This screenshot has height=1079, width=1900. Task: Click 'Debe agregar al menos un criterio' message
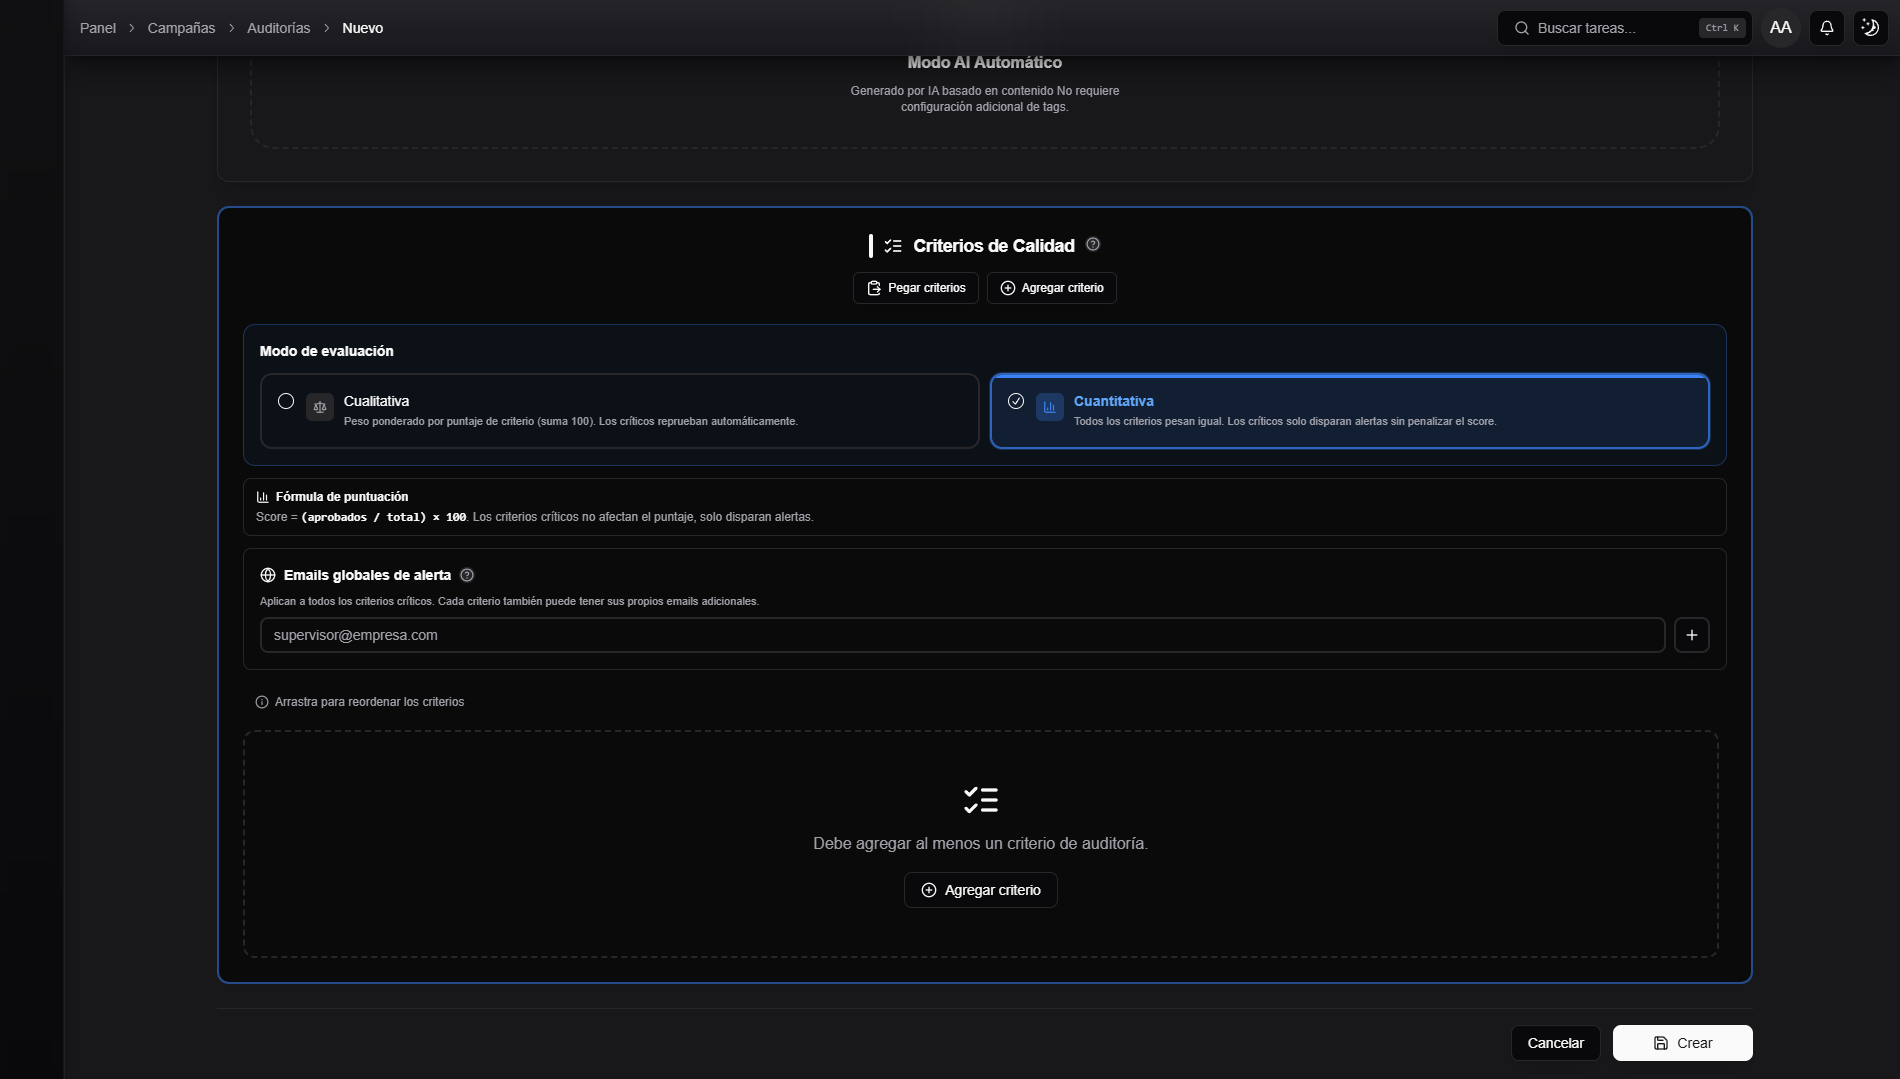coord(981,844)
